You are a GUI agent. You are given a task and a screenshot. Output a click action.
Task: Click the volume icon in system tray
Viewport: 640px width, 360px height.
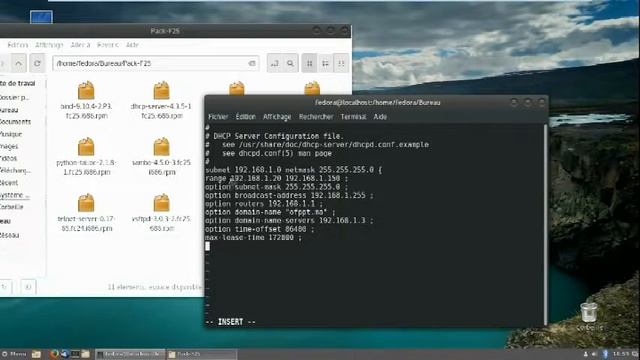pyautogui.click(x=594, y=354)
